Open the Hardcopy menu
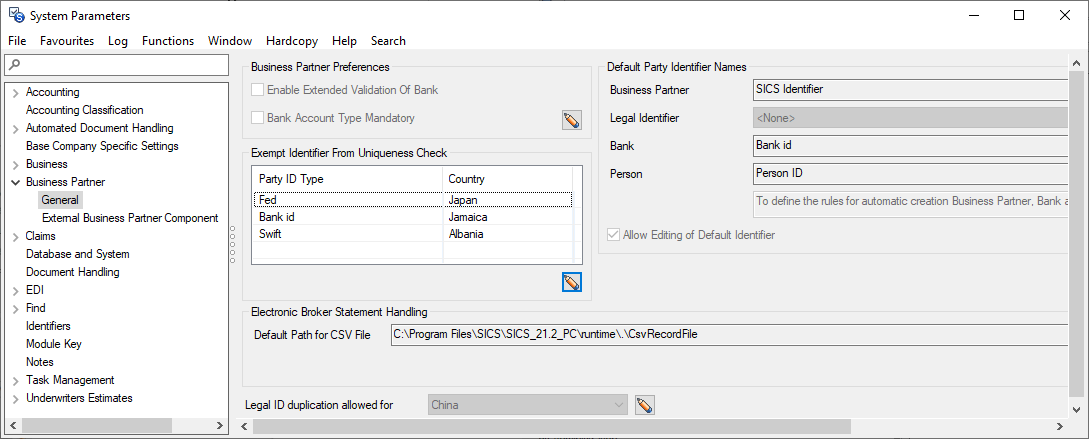1089x439 pixels. click(x=293, y=41)
